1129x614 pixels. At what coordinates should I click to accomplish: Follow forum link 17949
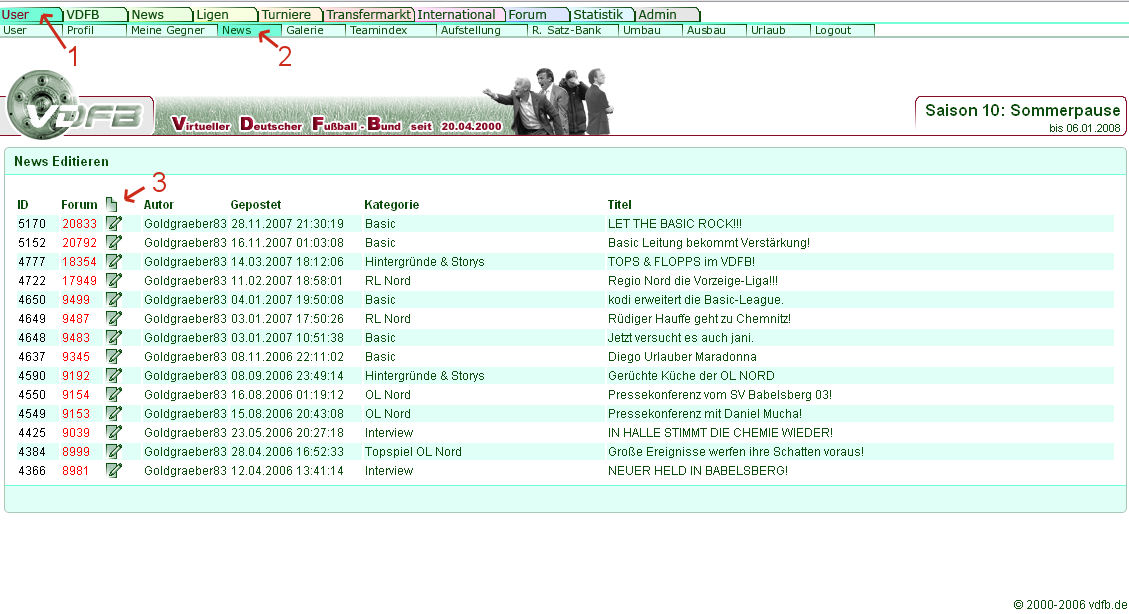click(x=79, y=281)
